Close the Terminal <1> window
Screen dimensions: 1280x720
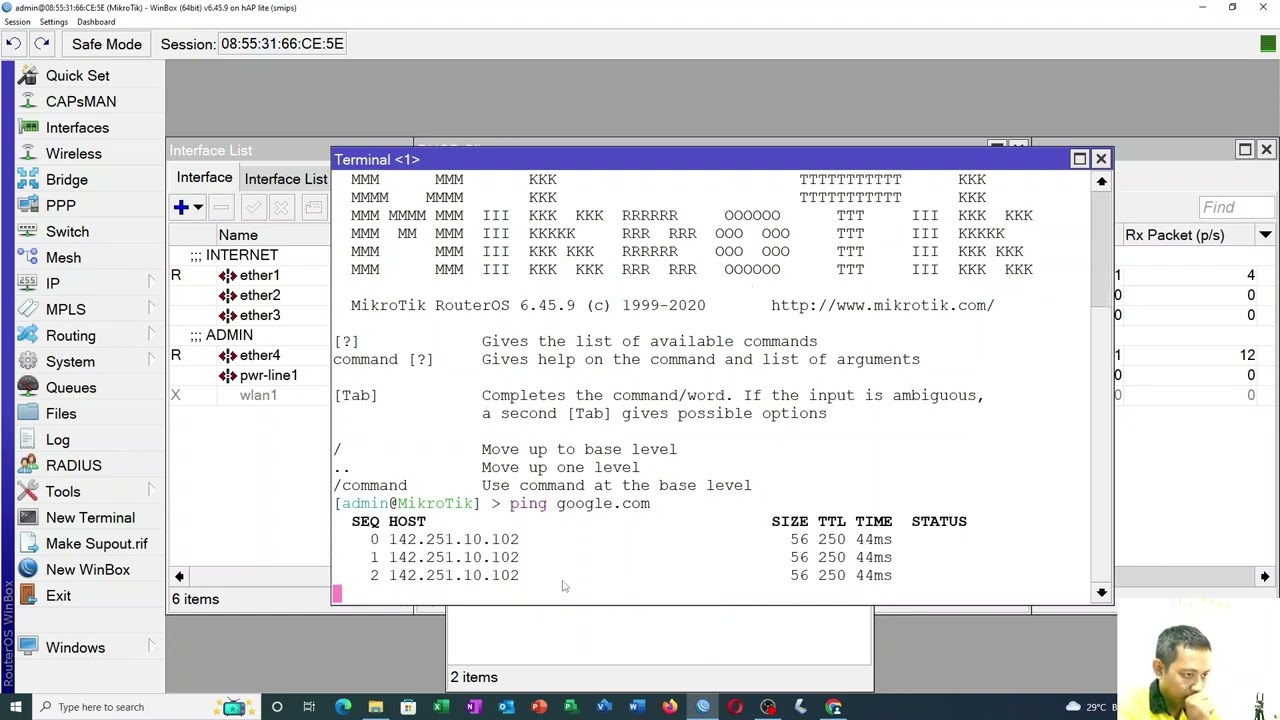[x=1101, y=159]
